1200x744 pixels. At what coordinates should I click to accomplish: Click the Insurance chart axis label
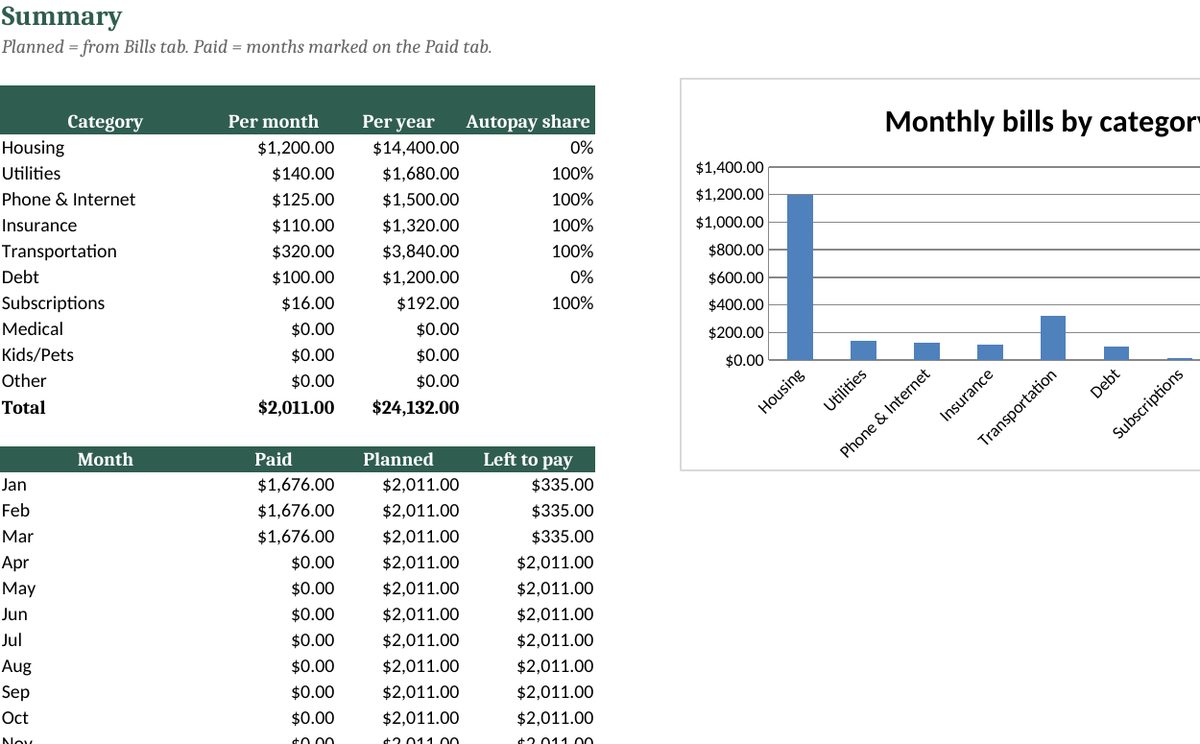pos(967,396)
